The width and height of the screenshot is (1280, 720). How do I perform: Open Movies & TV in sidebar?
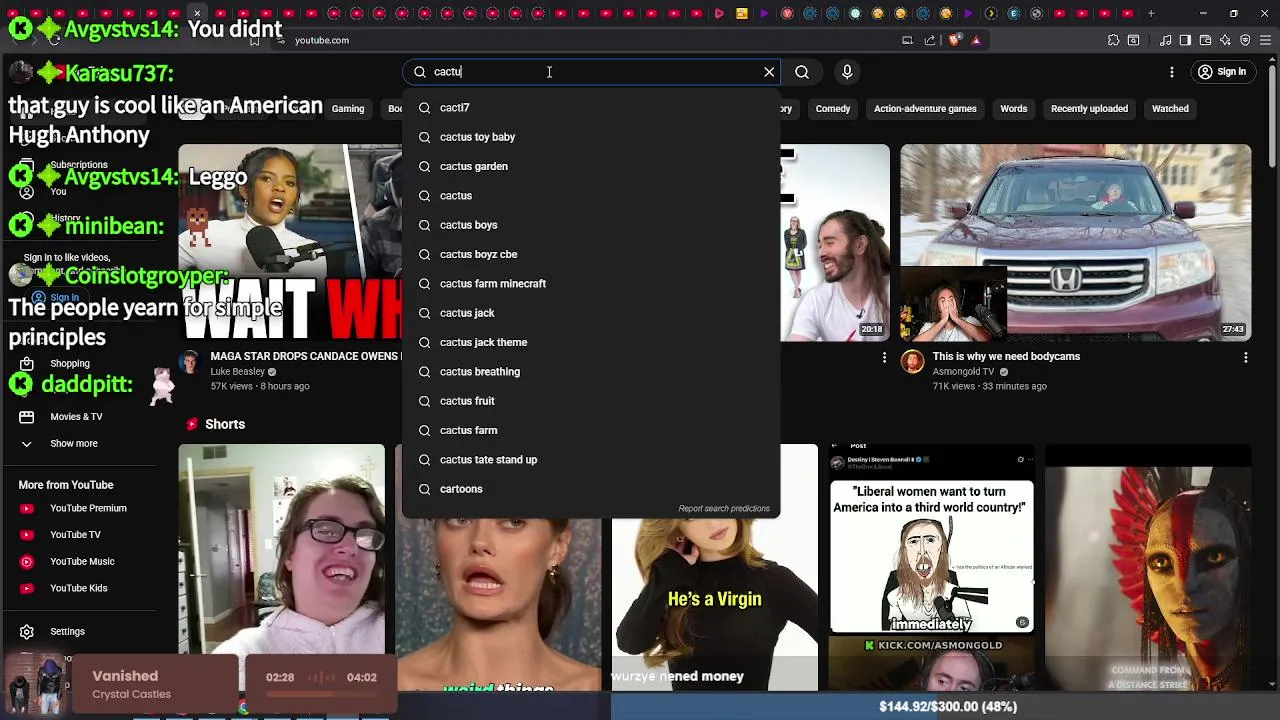[76, 417]
